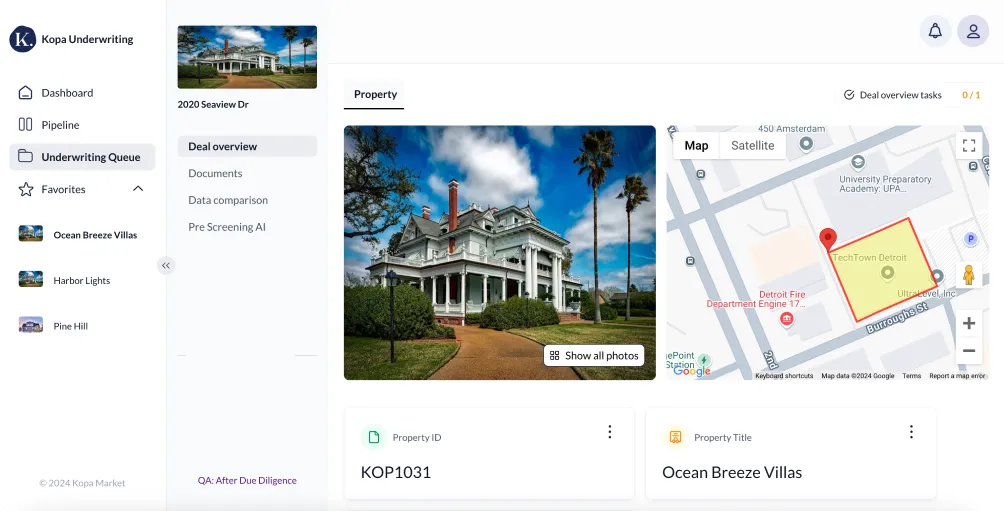Click the TechTown Detroit green marker

click(887, 273)
